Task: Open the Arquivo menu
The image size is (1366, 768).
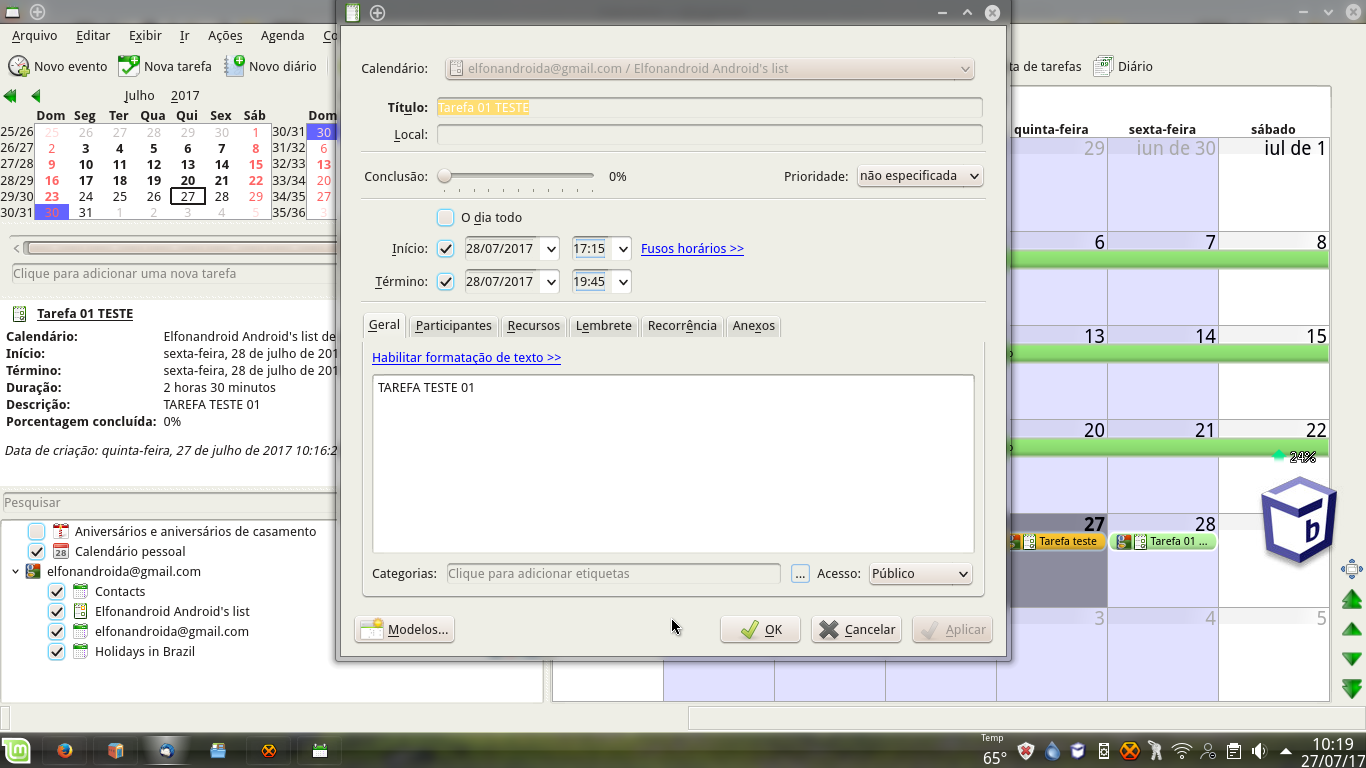Action: pyautogui.click(x=35, y=35)
